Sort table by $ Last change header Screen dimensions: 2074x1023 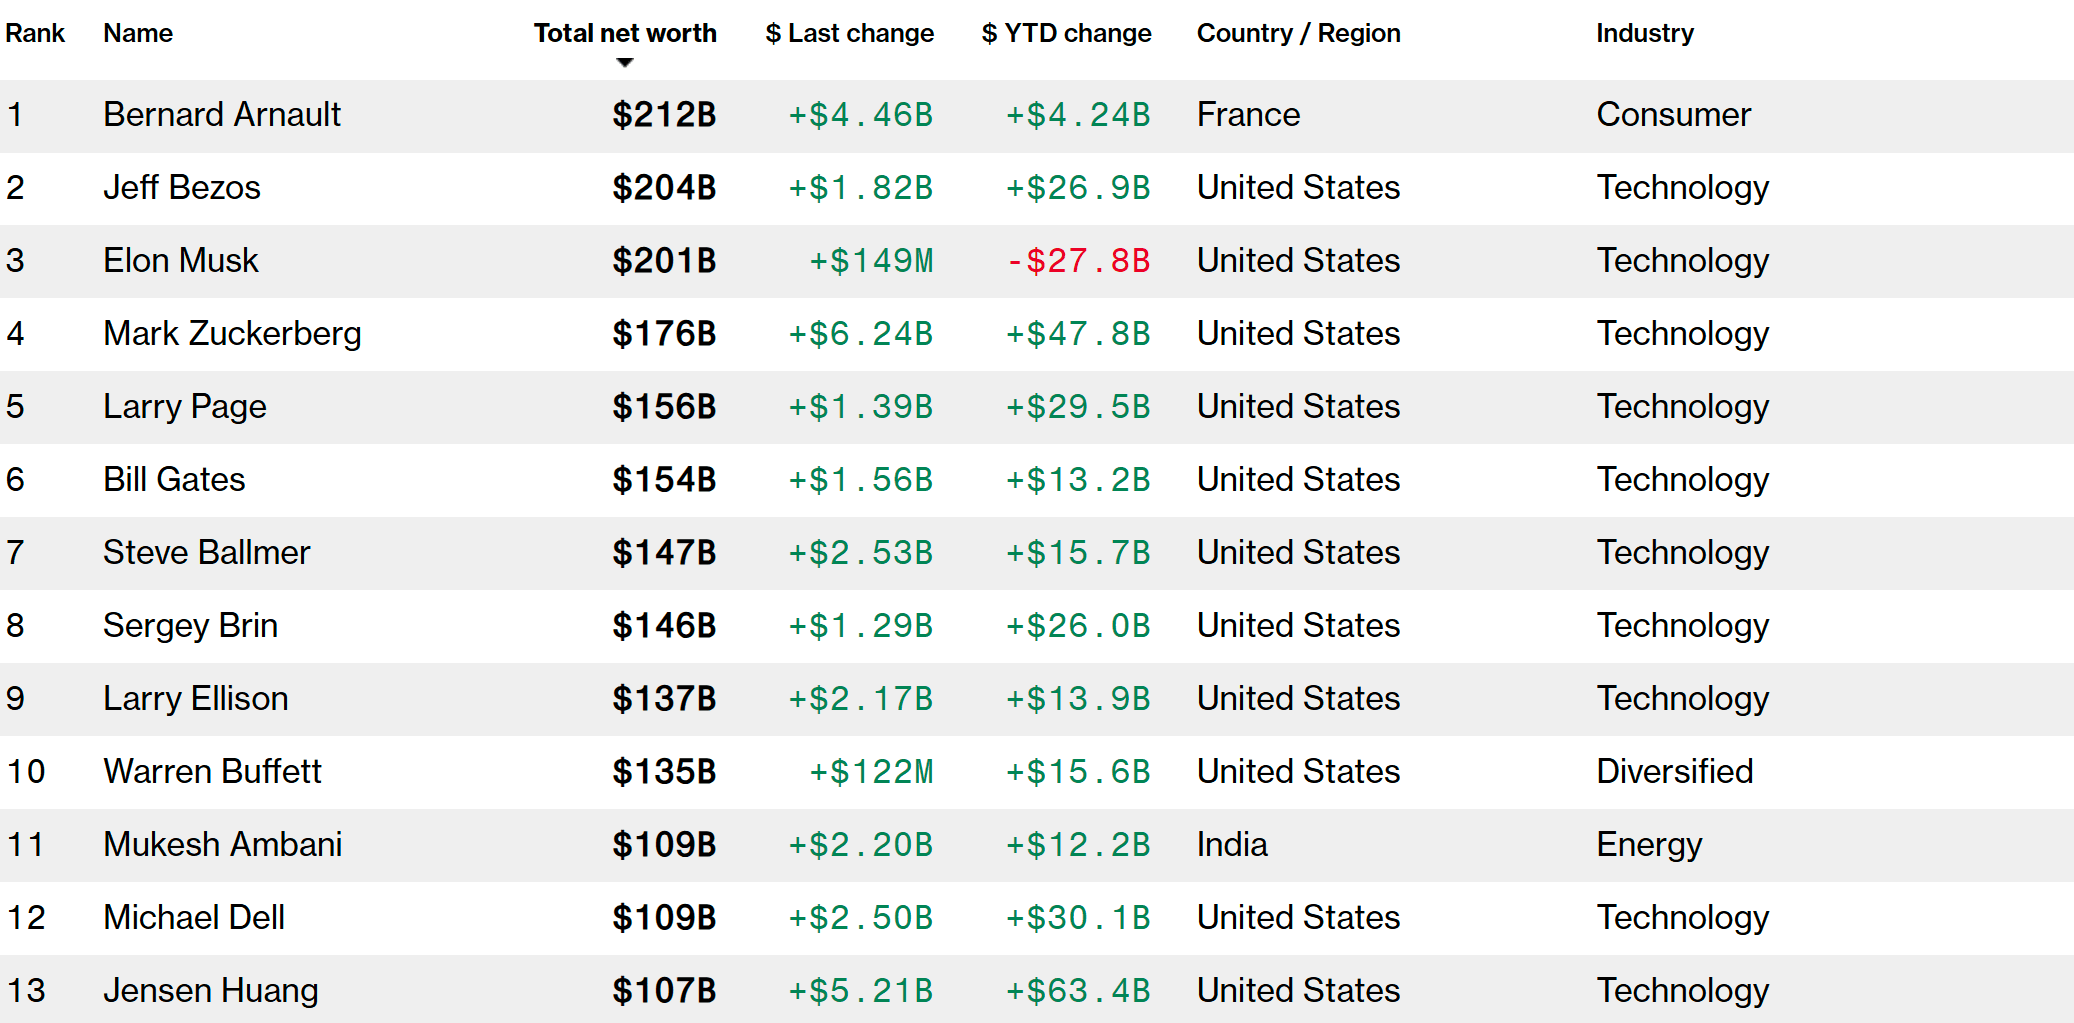tap(849, 33)
